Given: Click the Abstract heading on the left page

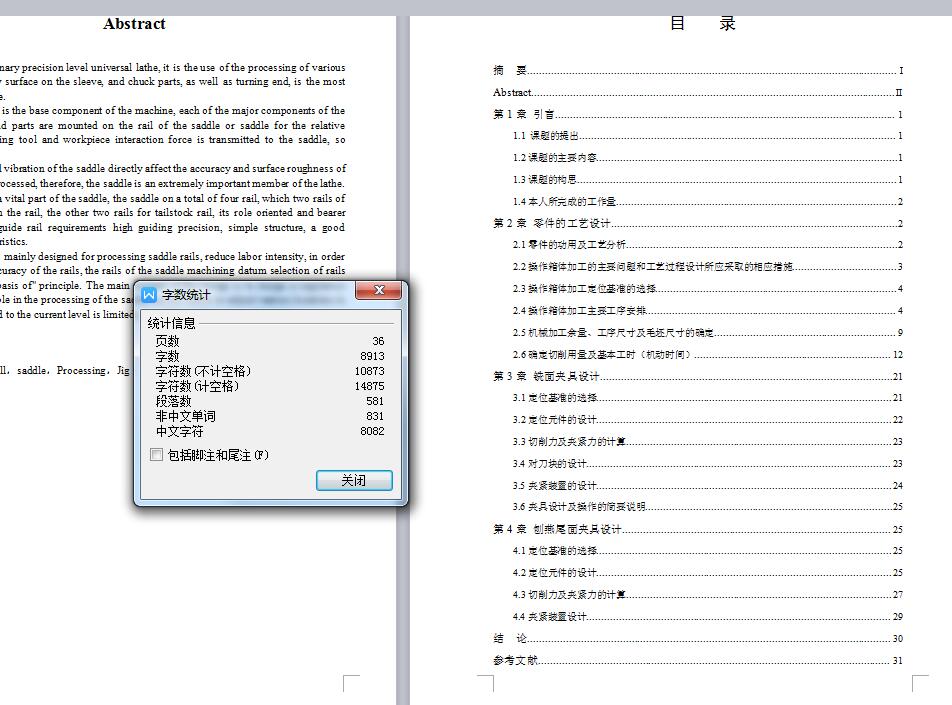Looking at the screenshot, I should click(134, 22).
